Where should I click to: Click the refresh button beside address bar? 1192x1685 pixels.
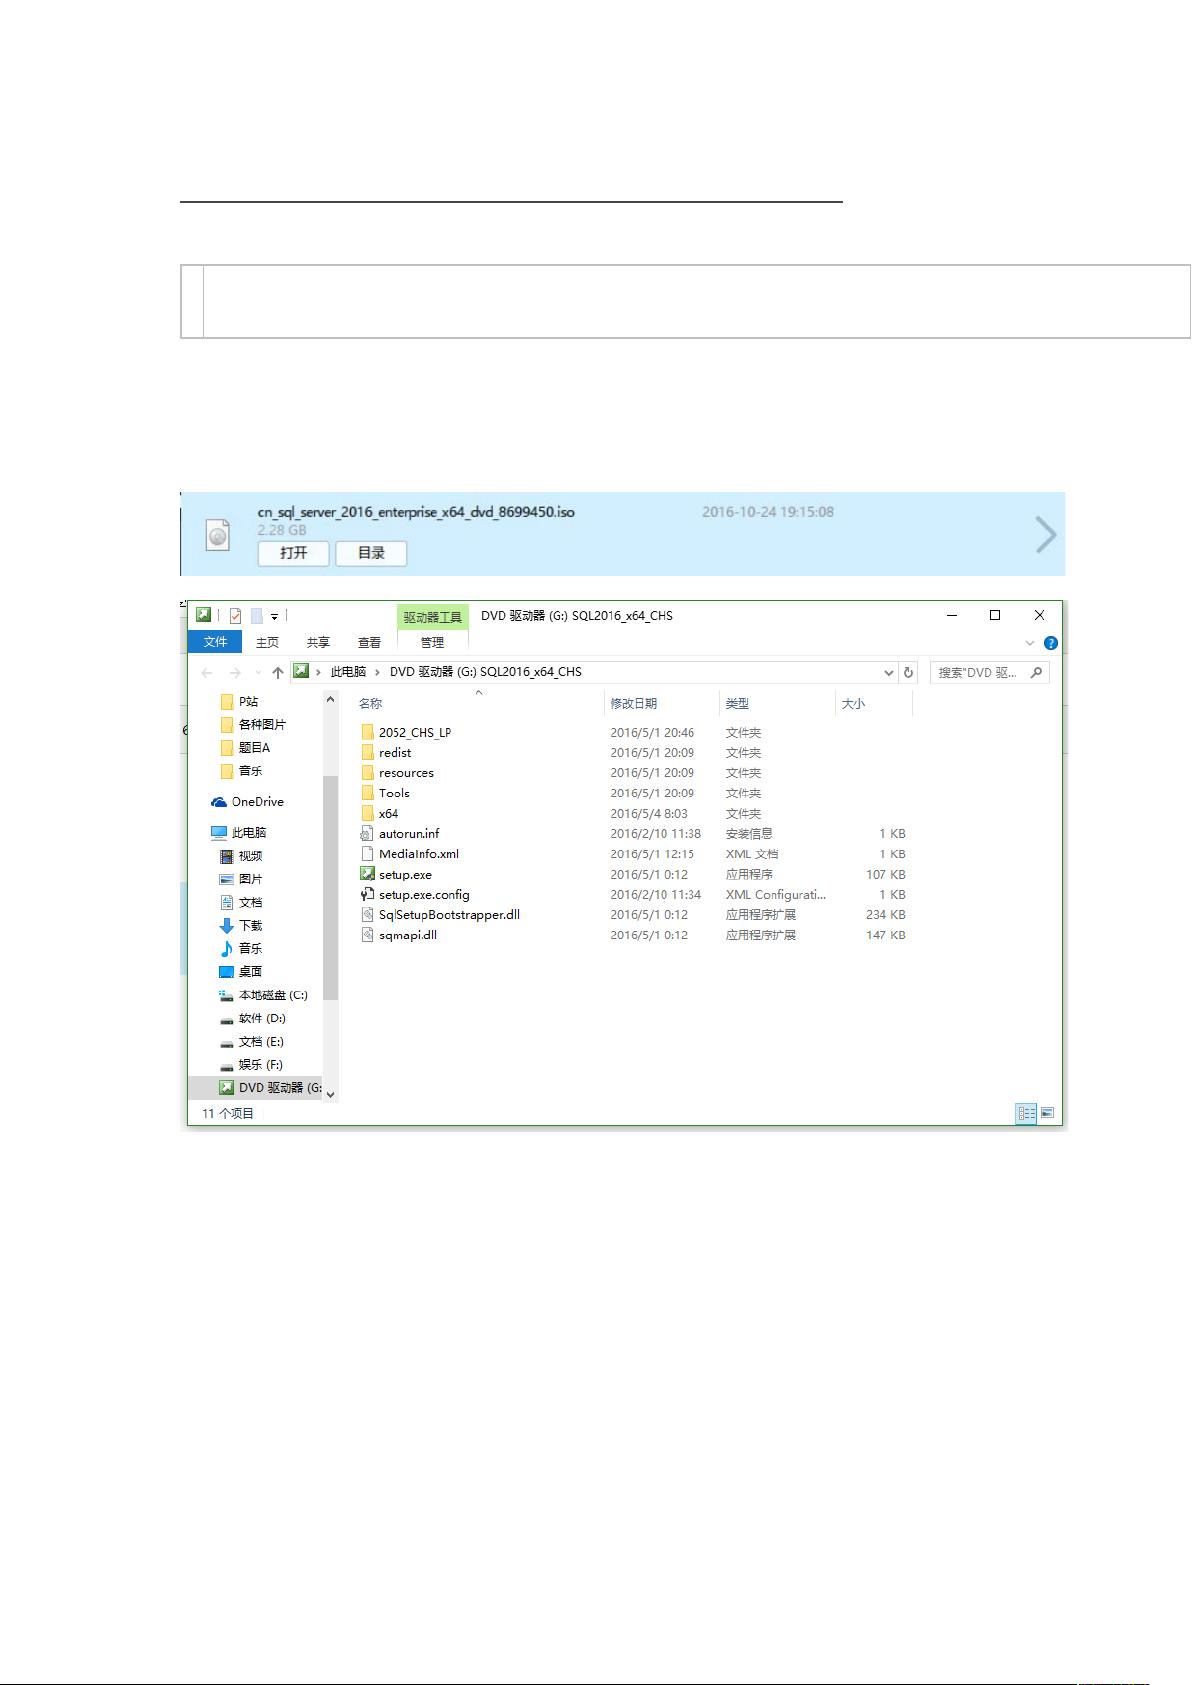908,673
